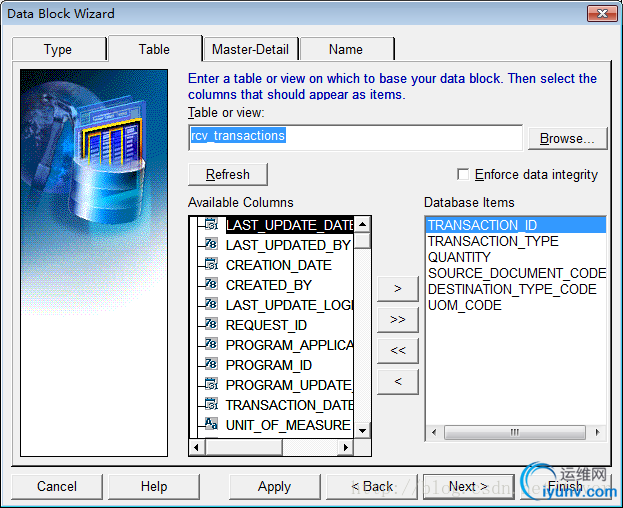Open the Browse... table dialog
This screenshot has height=508, width=623.
click(567, 138)
